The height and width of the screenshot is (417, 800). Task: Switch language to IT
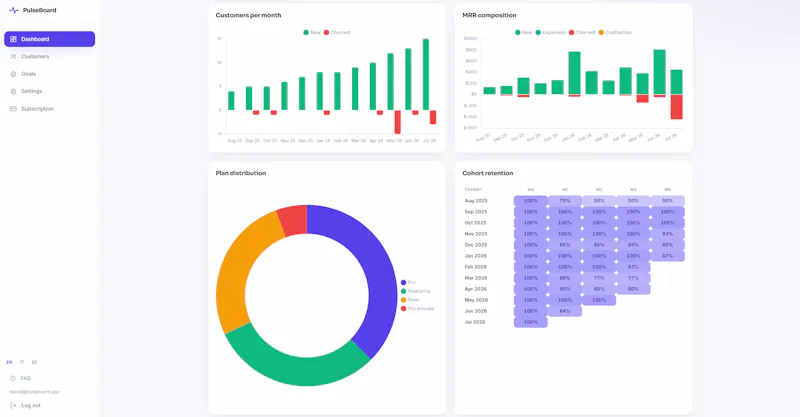pos(22,362)
